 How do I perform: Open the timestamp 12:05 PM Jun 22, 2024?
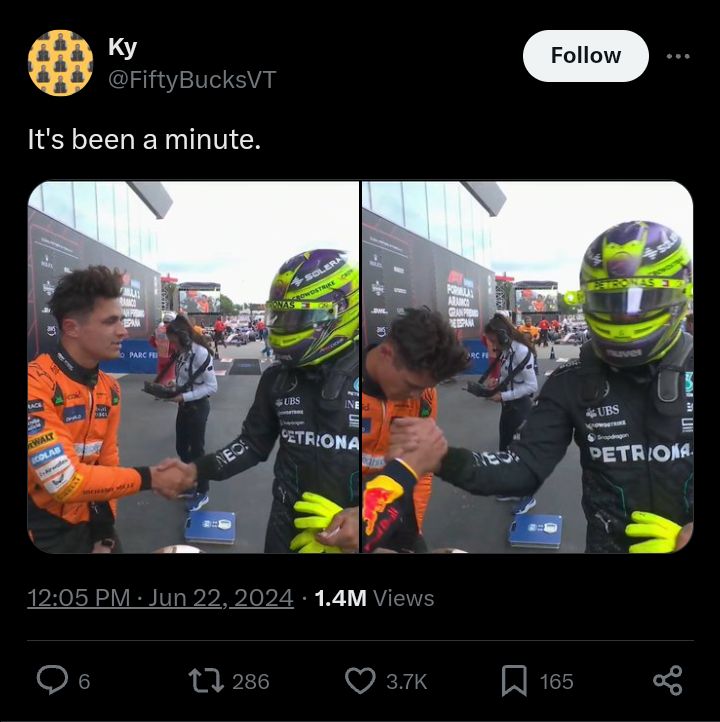160,598
